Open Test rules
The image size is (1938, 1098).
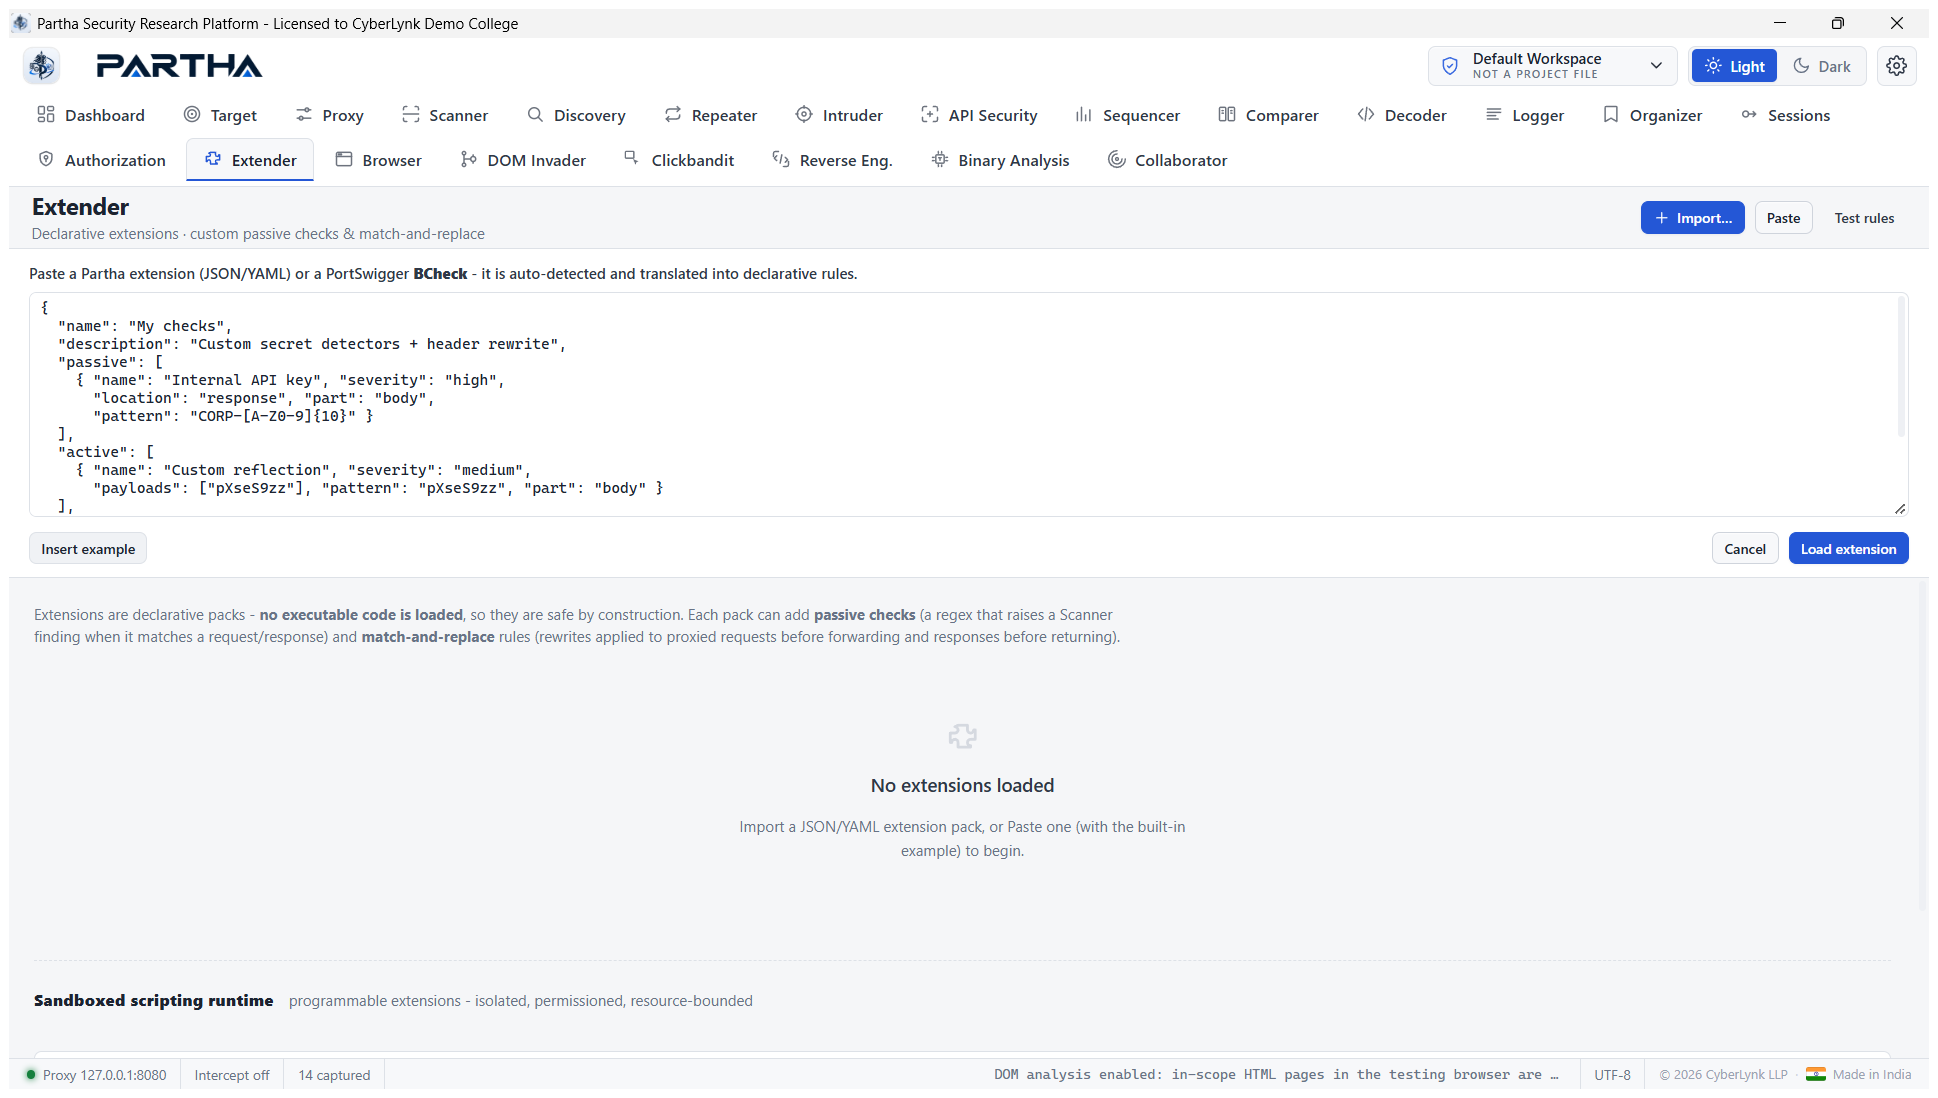pos(1864,218)
